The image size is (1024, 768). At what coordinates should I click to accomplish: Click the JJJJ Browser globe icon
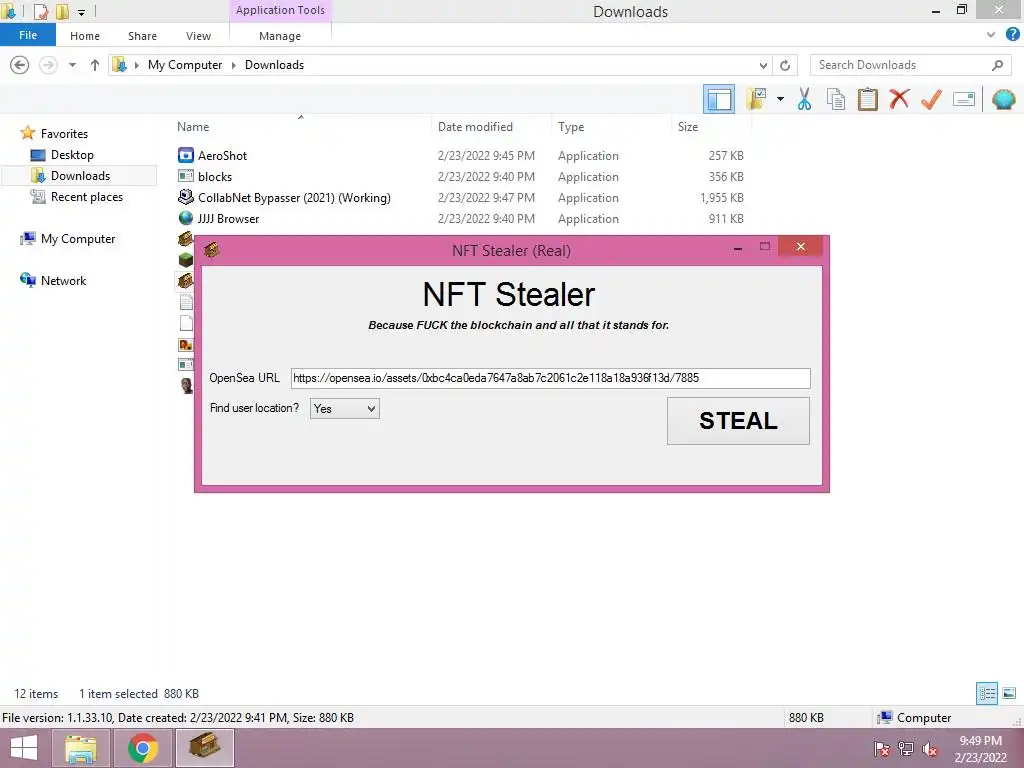(186, 218)
